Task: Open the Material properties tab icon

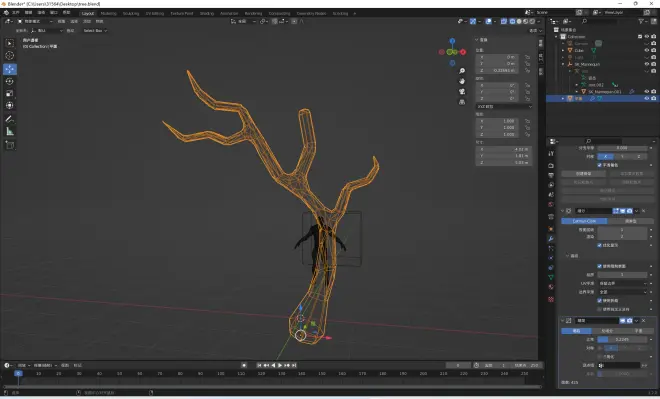Action: tap(551, 287)
